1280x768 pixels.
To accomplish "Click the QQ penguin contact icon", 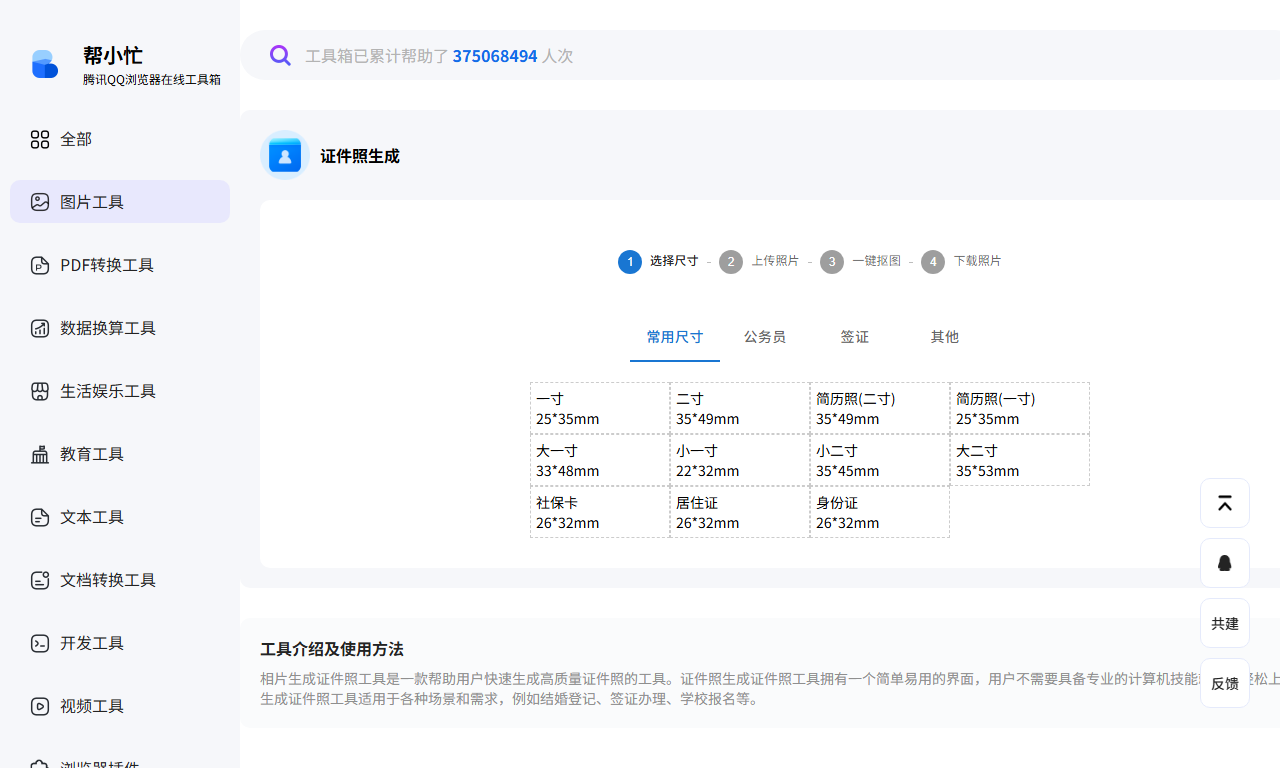I will [1225, 563].
